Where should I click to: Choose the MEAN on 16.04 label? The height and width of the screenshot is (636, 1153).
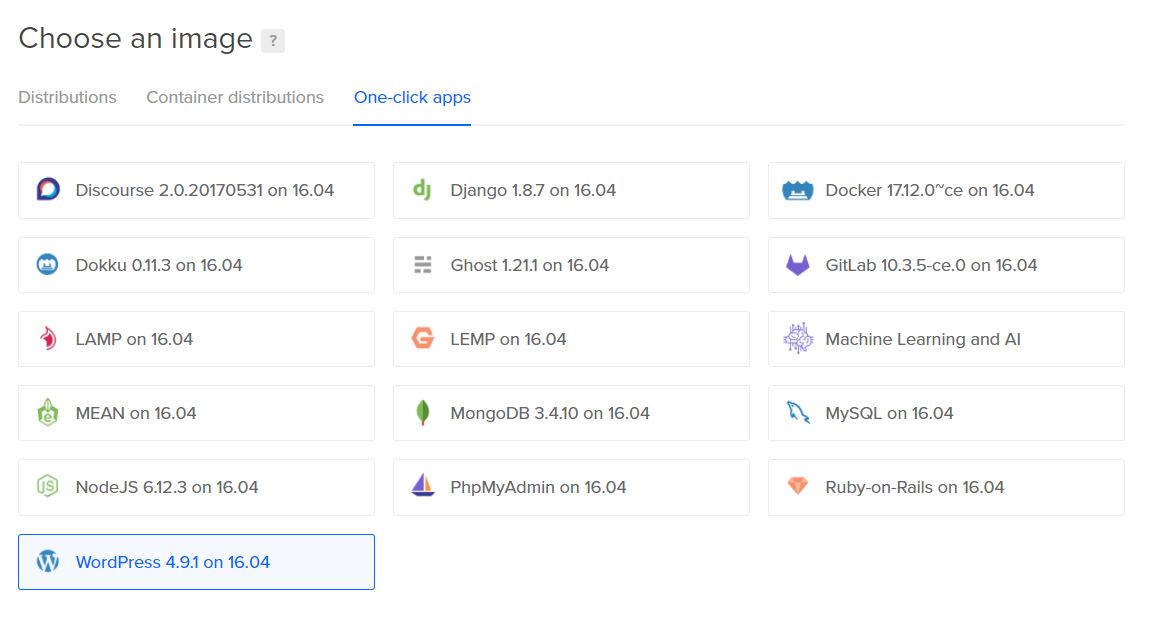click(x=136, y=413)
